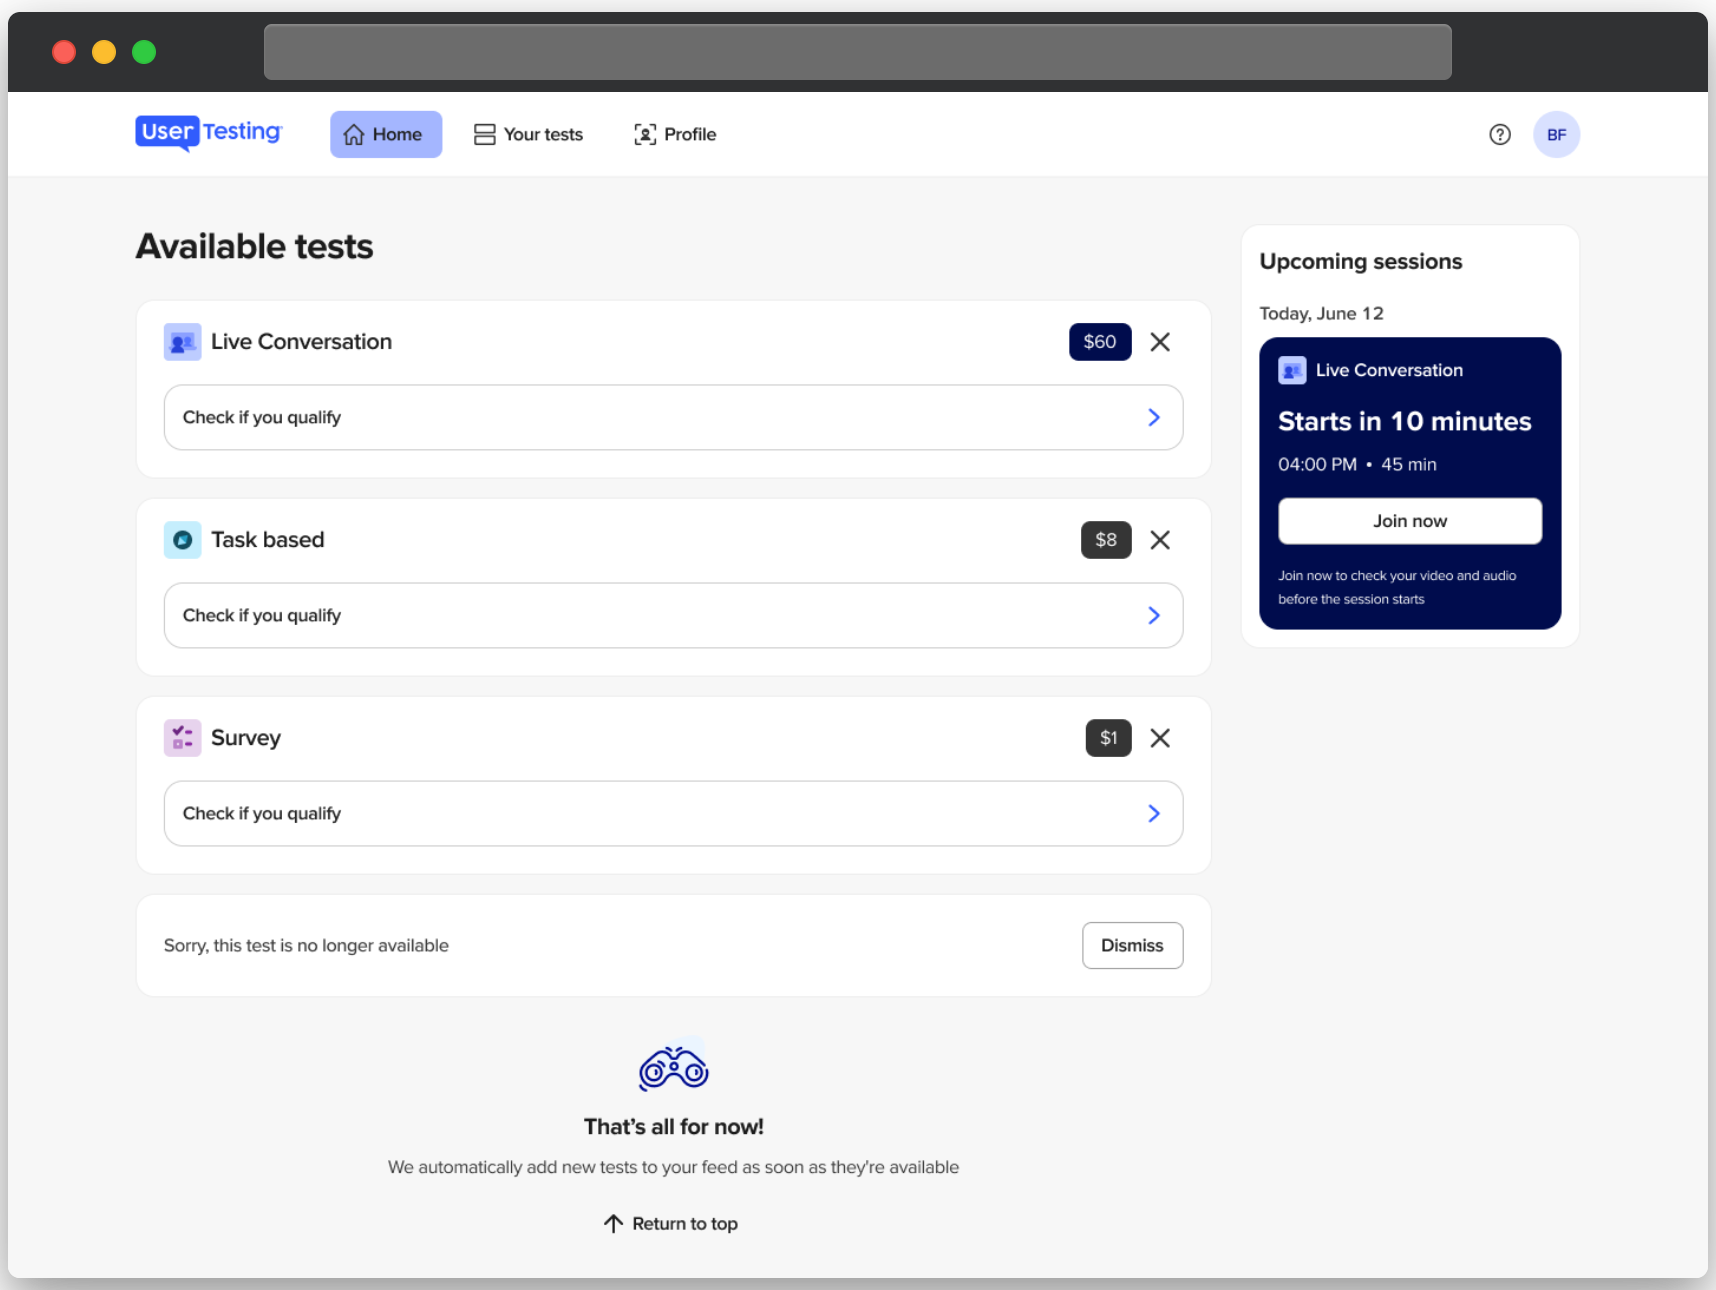Click the chevron in Live Conversation qualify row
The height and width of the screenshot is (1290, 1716).
[1154, 417]
